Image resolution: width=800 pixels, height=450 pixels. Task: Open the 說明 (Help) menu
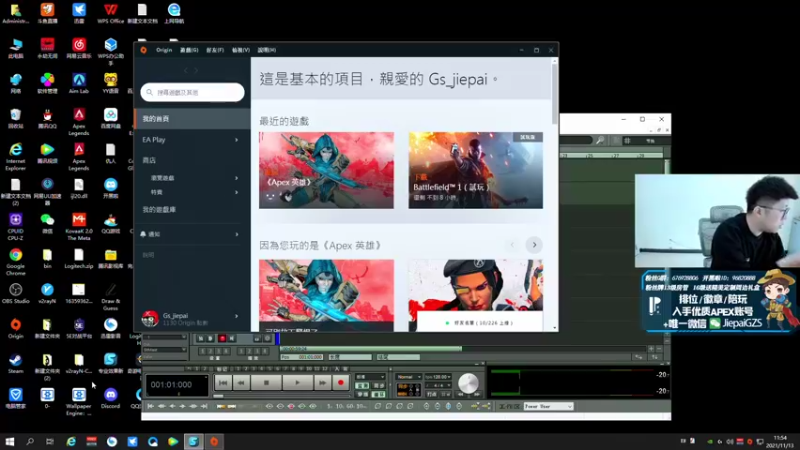267,50
